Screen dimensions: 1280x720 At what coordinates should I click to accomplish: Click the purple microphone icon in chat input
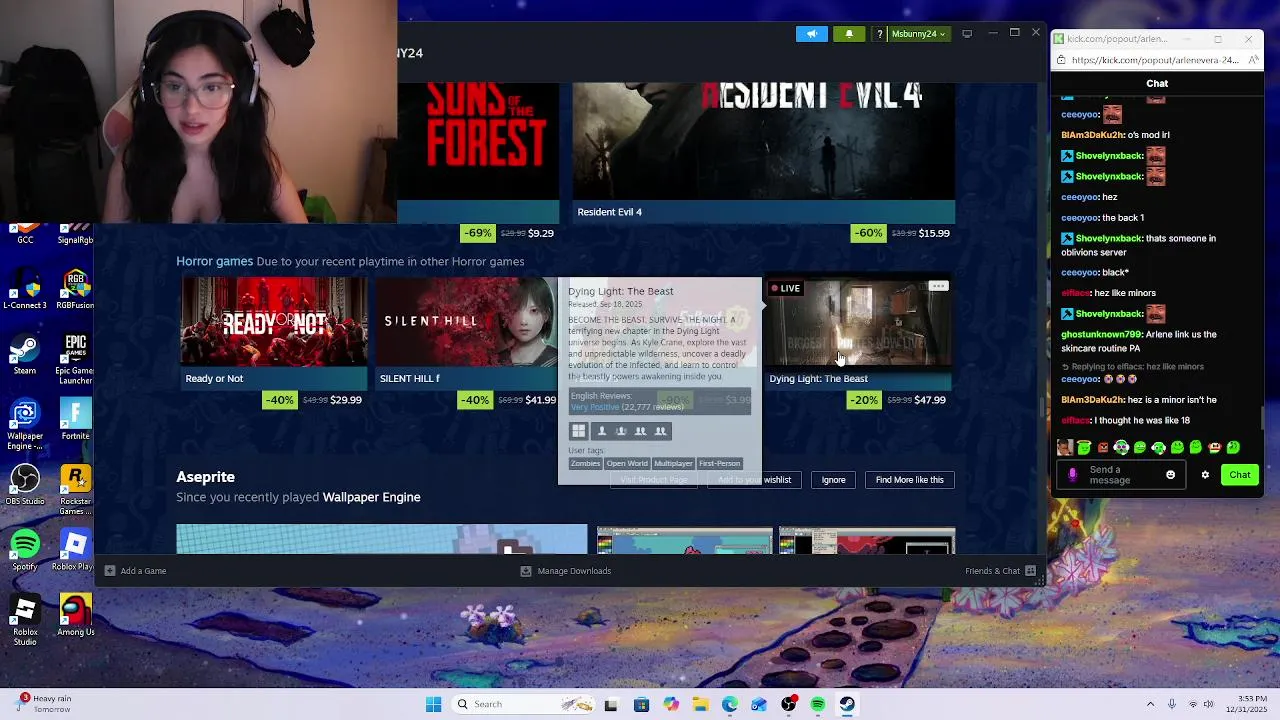coord(1073,475)
